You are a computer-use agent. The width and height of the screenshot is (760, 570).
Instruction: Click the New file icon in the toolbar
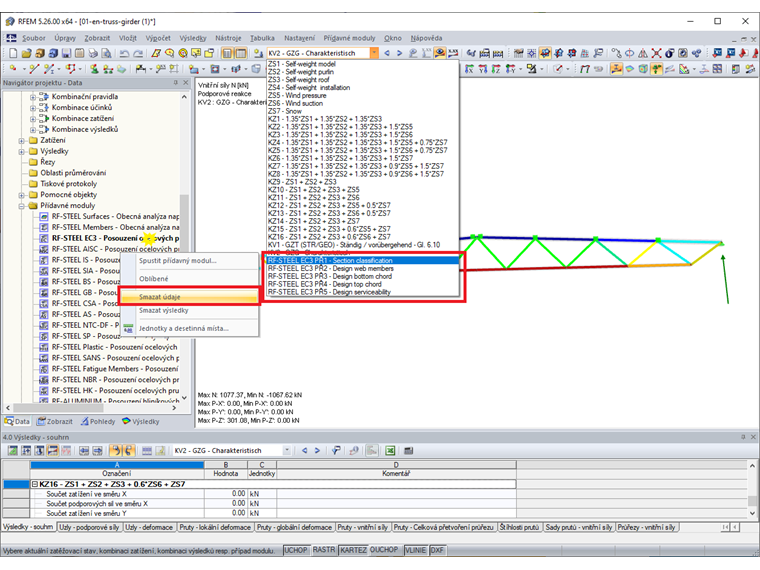[x=13, y=53]
